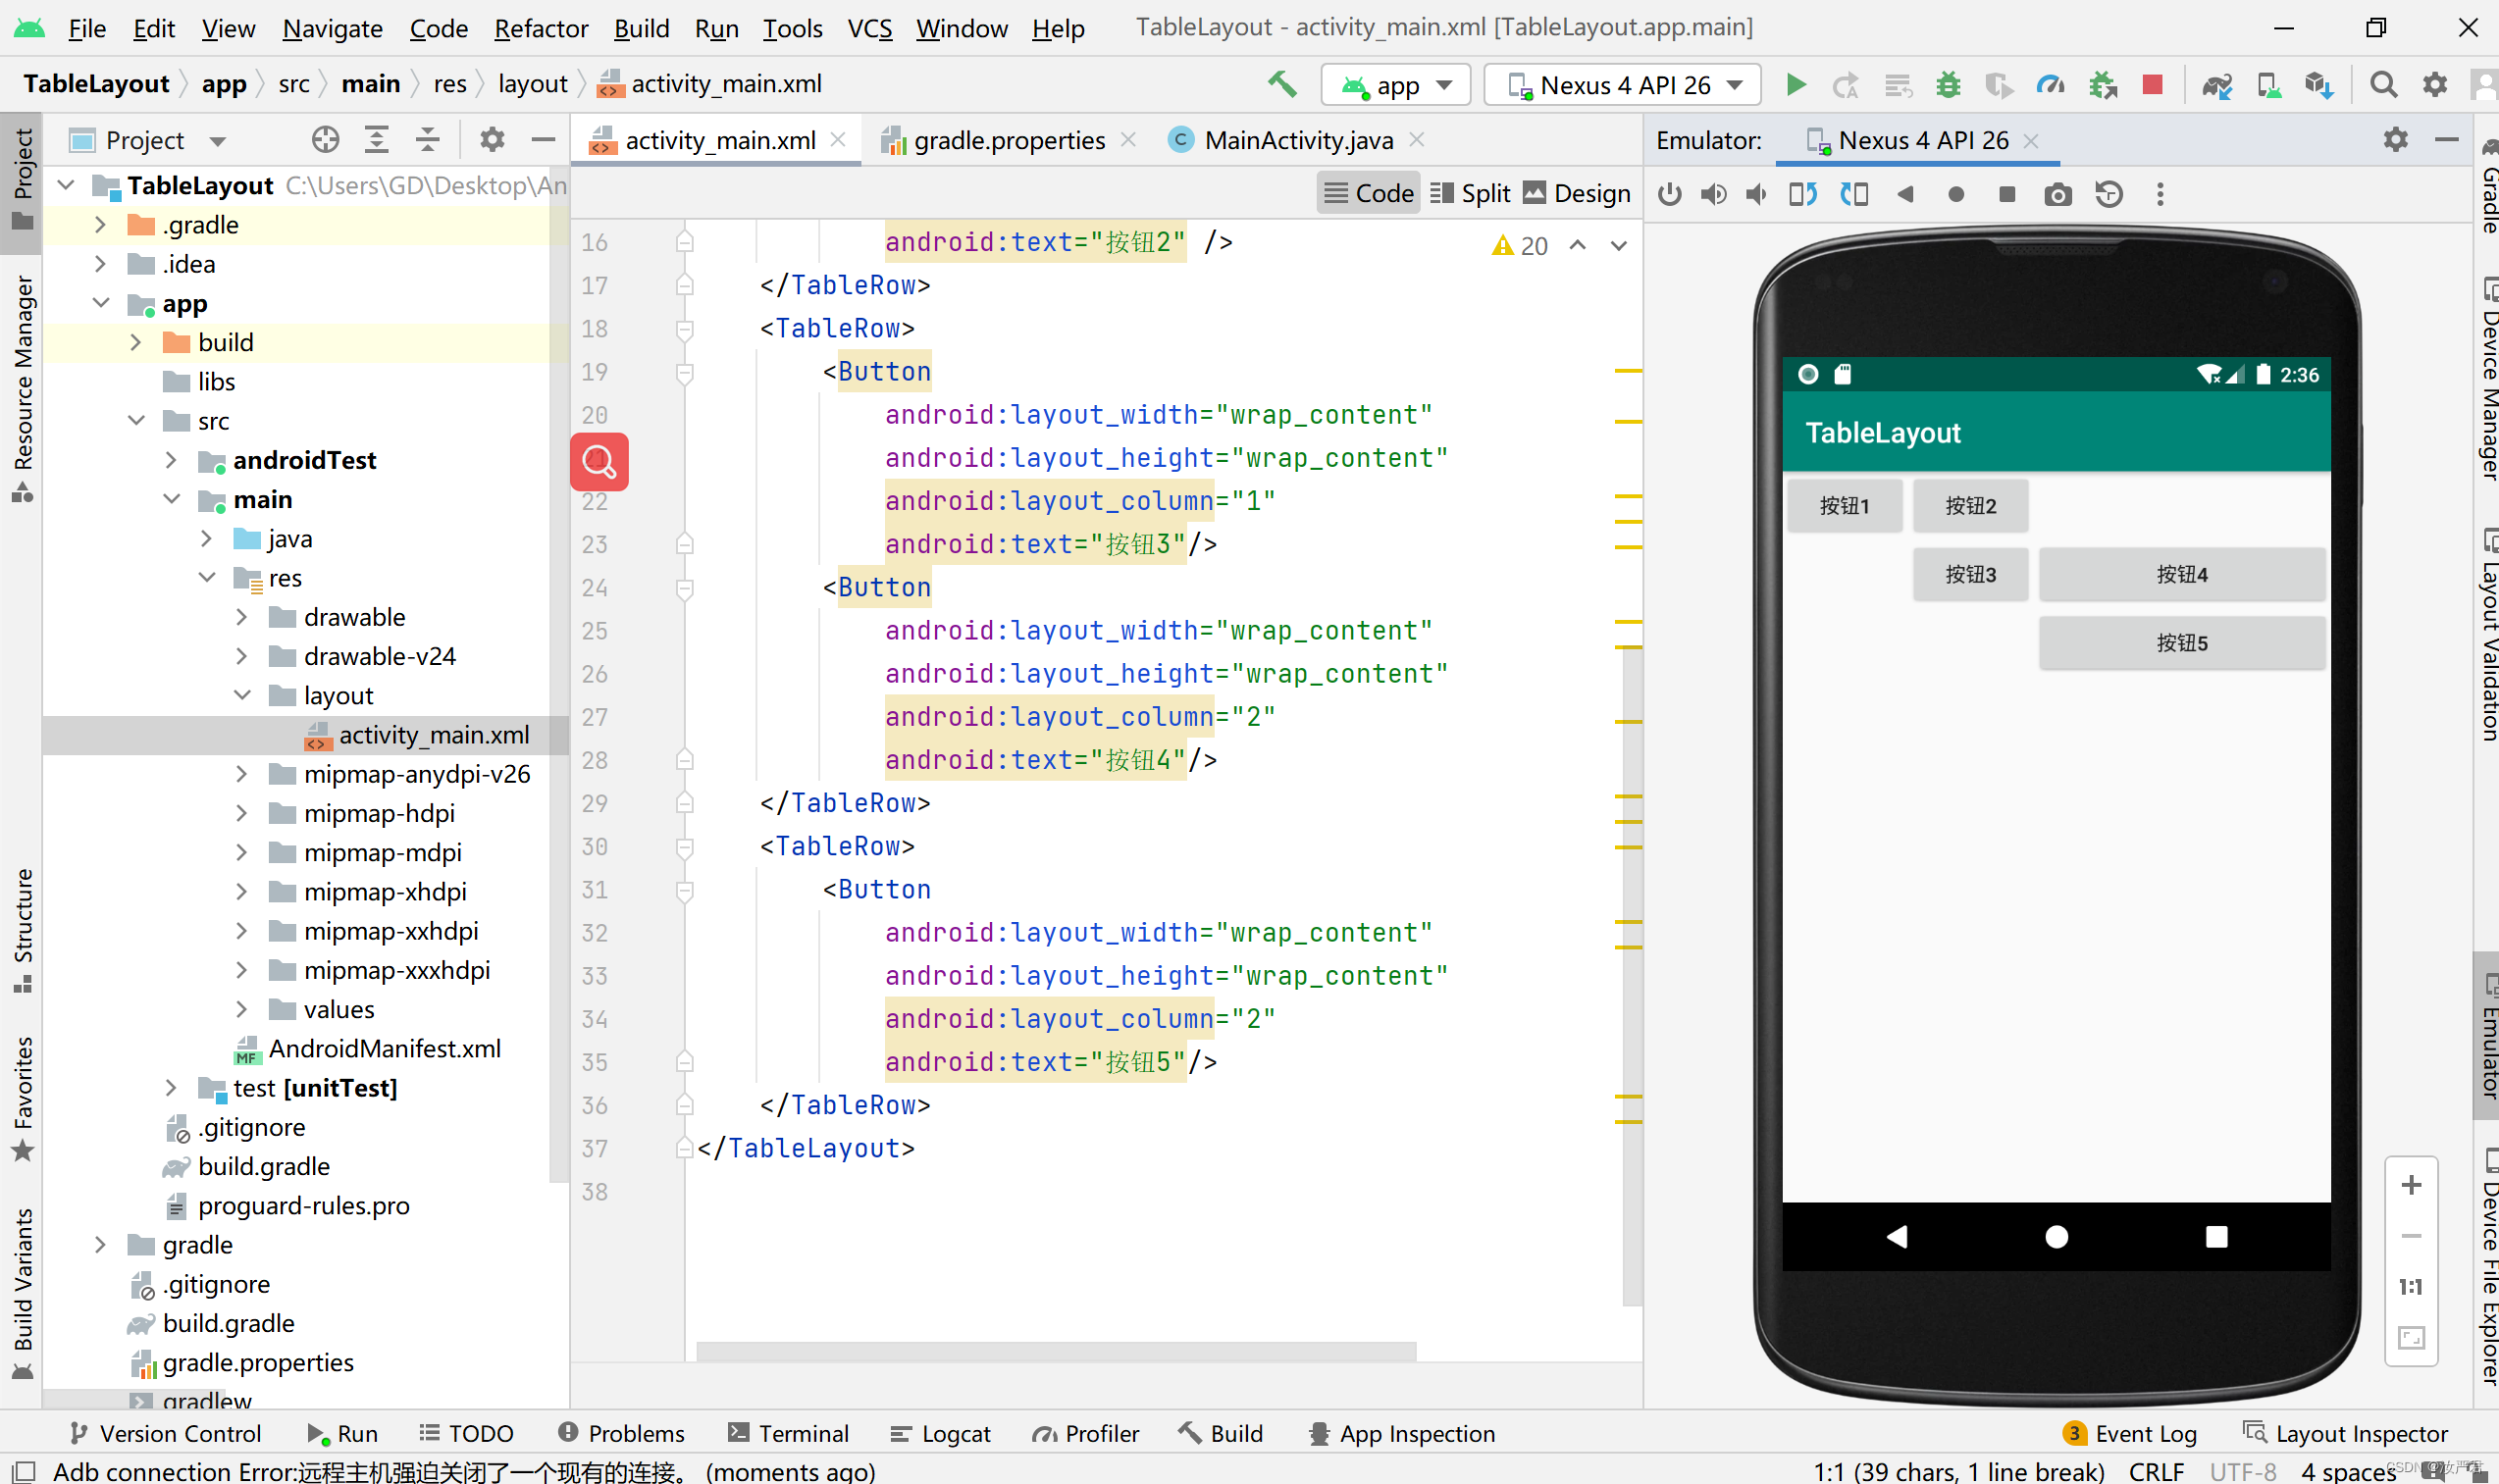Take an emulator screenshot with camera icon

click(2057, 194)
